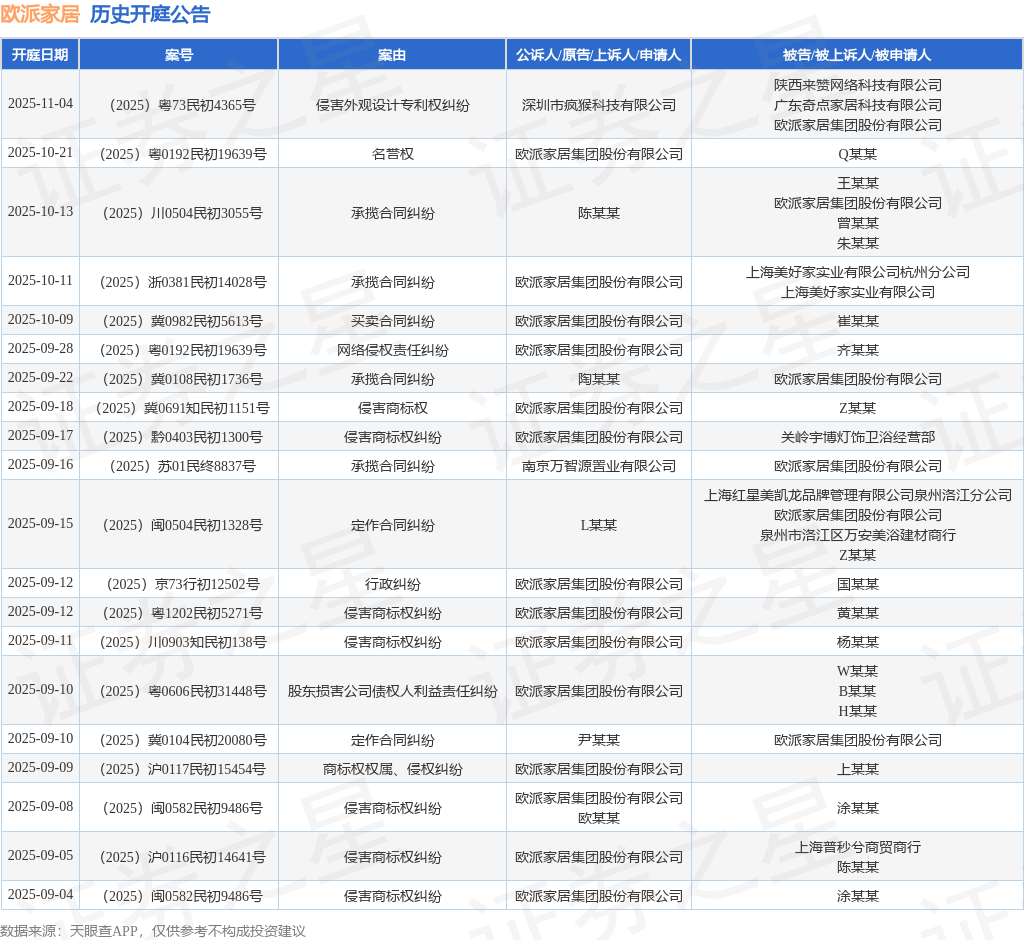This screenshot has height=940, width=1024.
Task: Select case number 粤0606民初31448号
Action: click(x=182, y=691)
